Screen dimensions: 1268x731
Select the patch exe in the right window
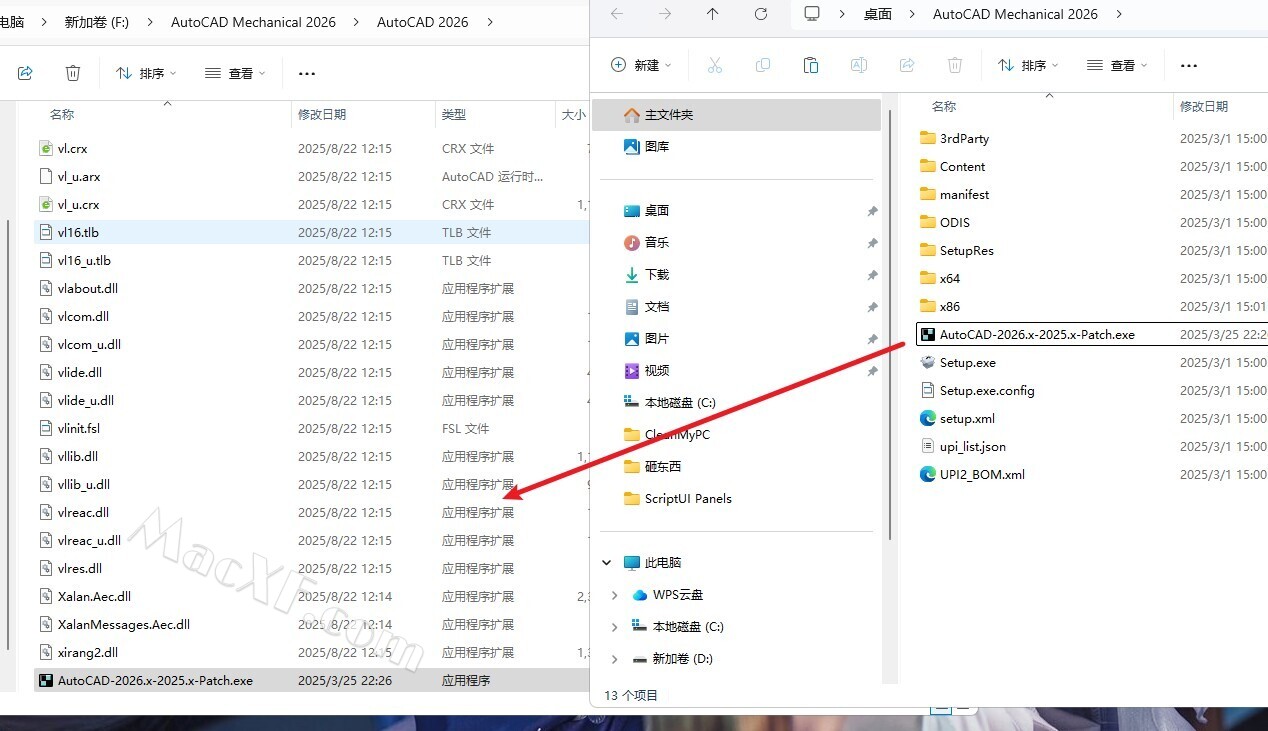click(x=1092, y=335)
